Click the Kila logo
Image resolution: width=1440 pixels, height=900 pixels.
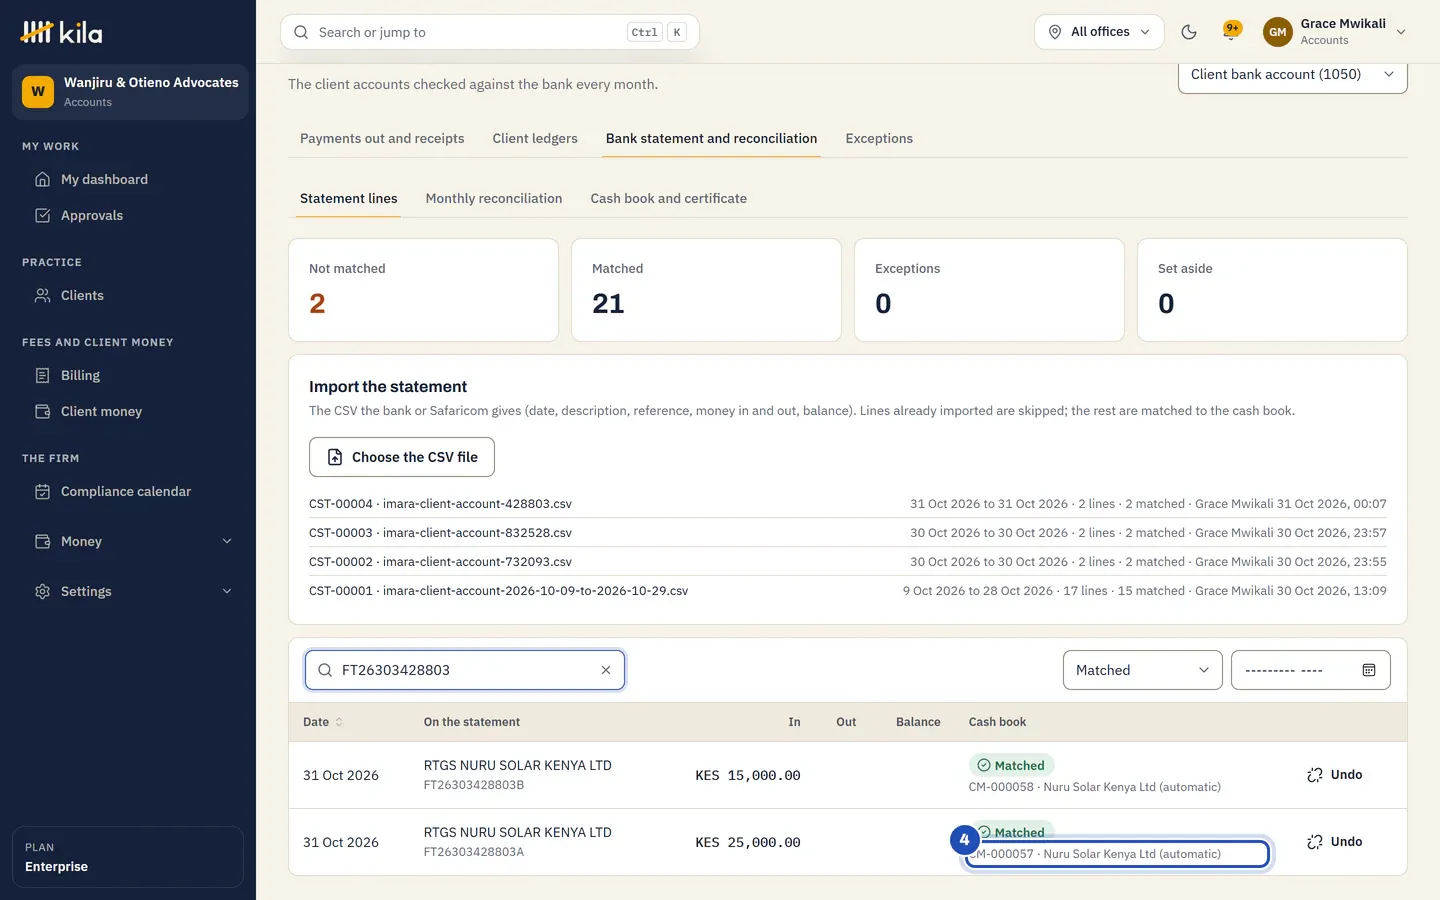pos(61,32)
